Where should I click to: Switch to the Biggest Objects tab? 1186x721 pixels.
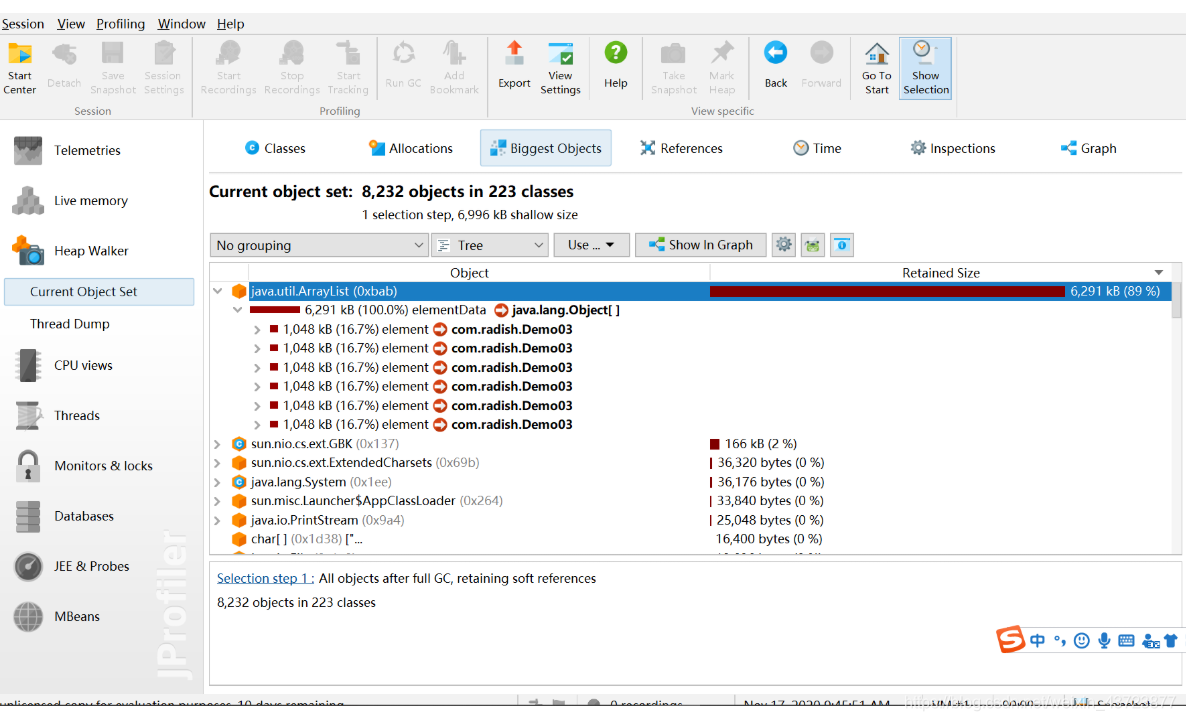pos(545,148)
